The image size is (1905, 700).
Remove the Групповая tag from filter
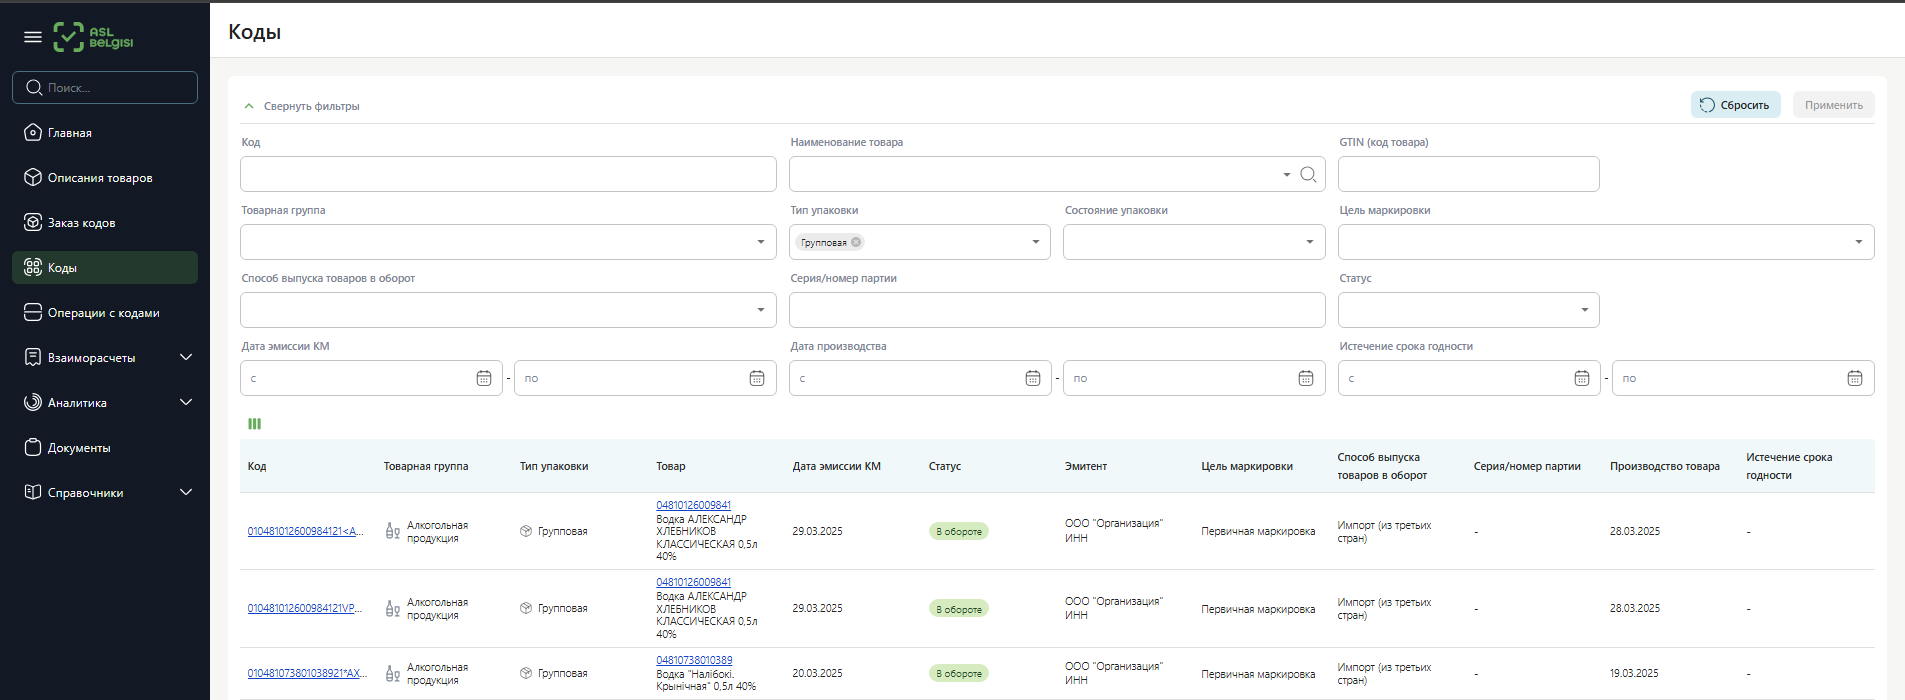click(x=856, y=242)
